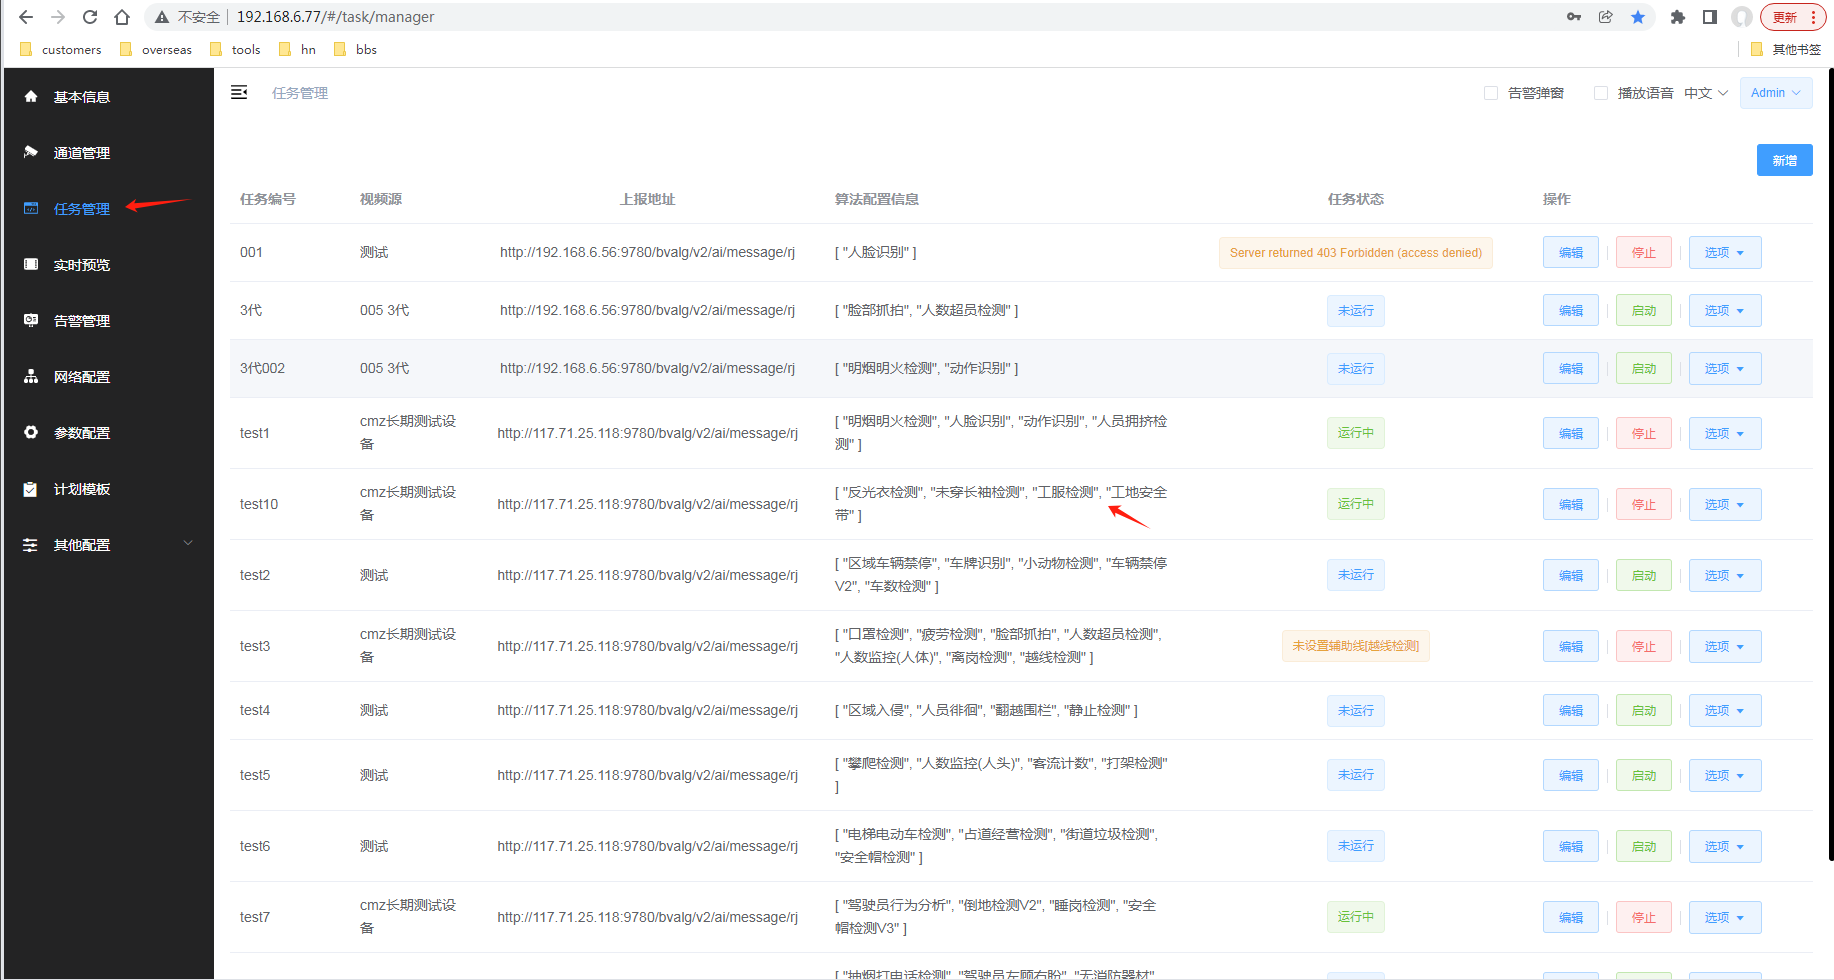Reload the page with refresh icon

pyautogui.click(x=90, y=17)
